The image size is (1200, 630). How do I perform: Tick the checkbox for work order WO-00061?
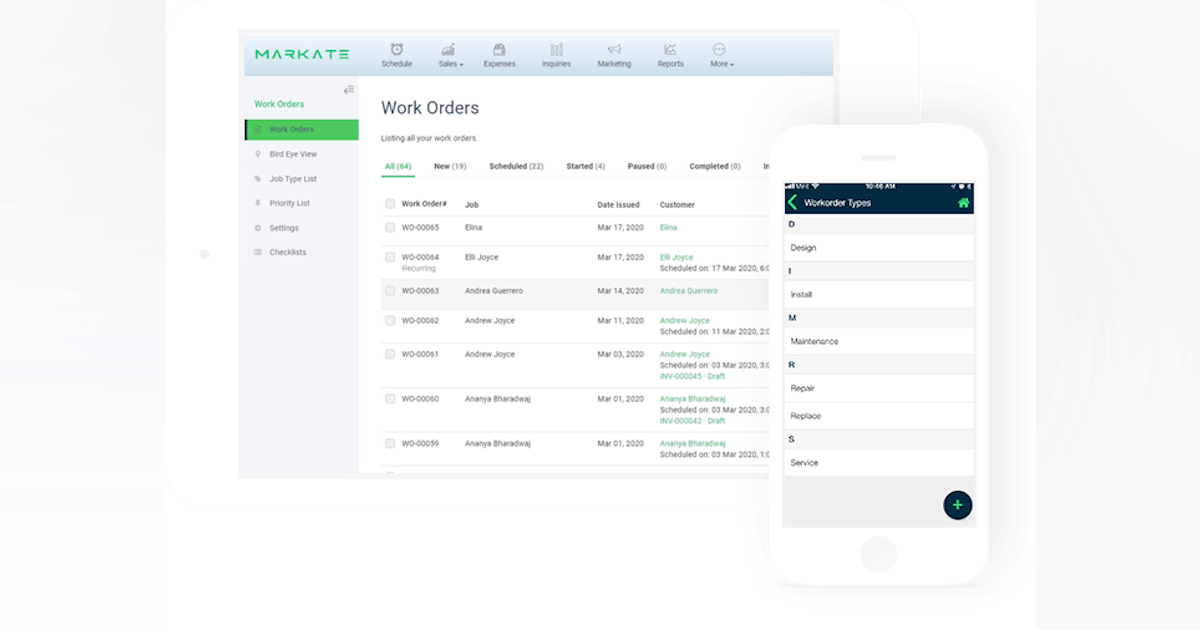(390, 354)
